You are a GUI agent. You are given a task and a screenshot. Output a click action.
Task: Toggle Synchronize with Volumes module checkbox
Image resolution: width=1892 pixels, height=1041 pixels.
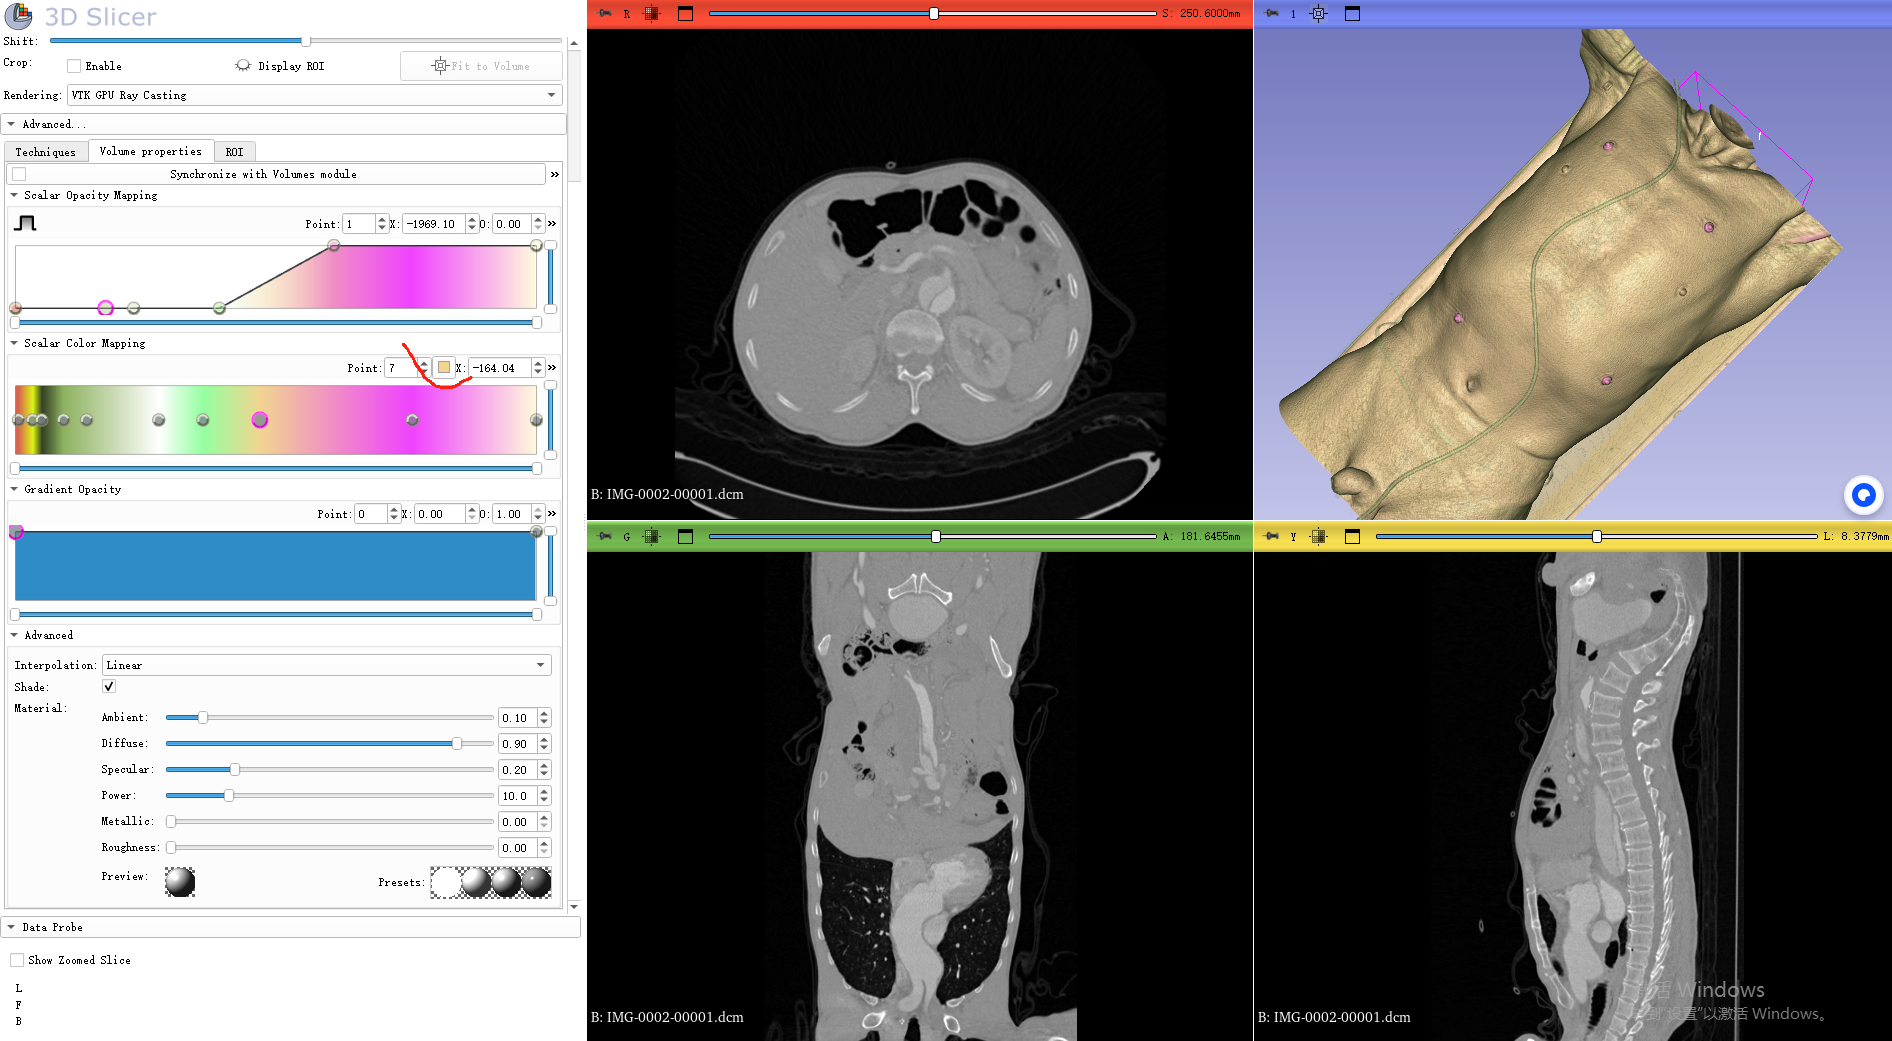point(19,174)
